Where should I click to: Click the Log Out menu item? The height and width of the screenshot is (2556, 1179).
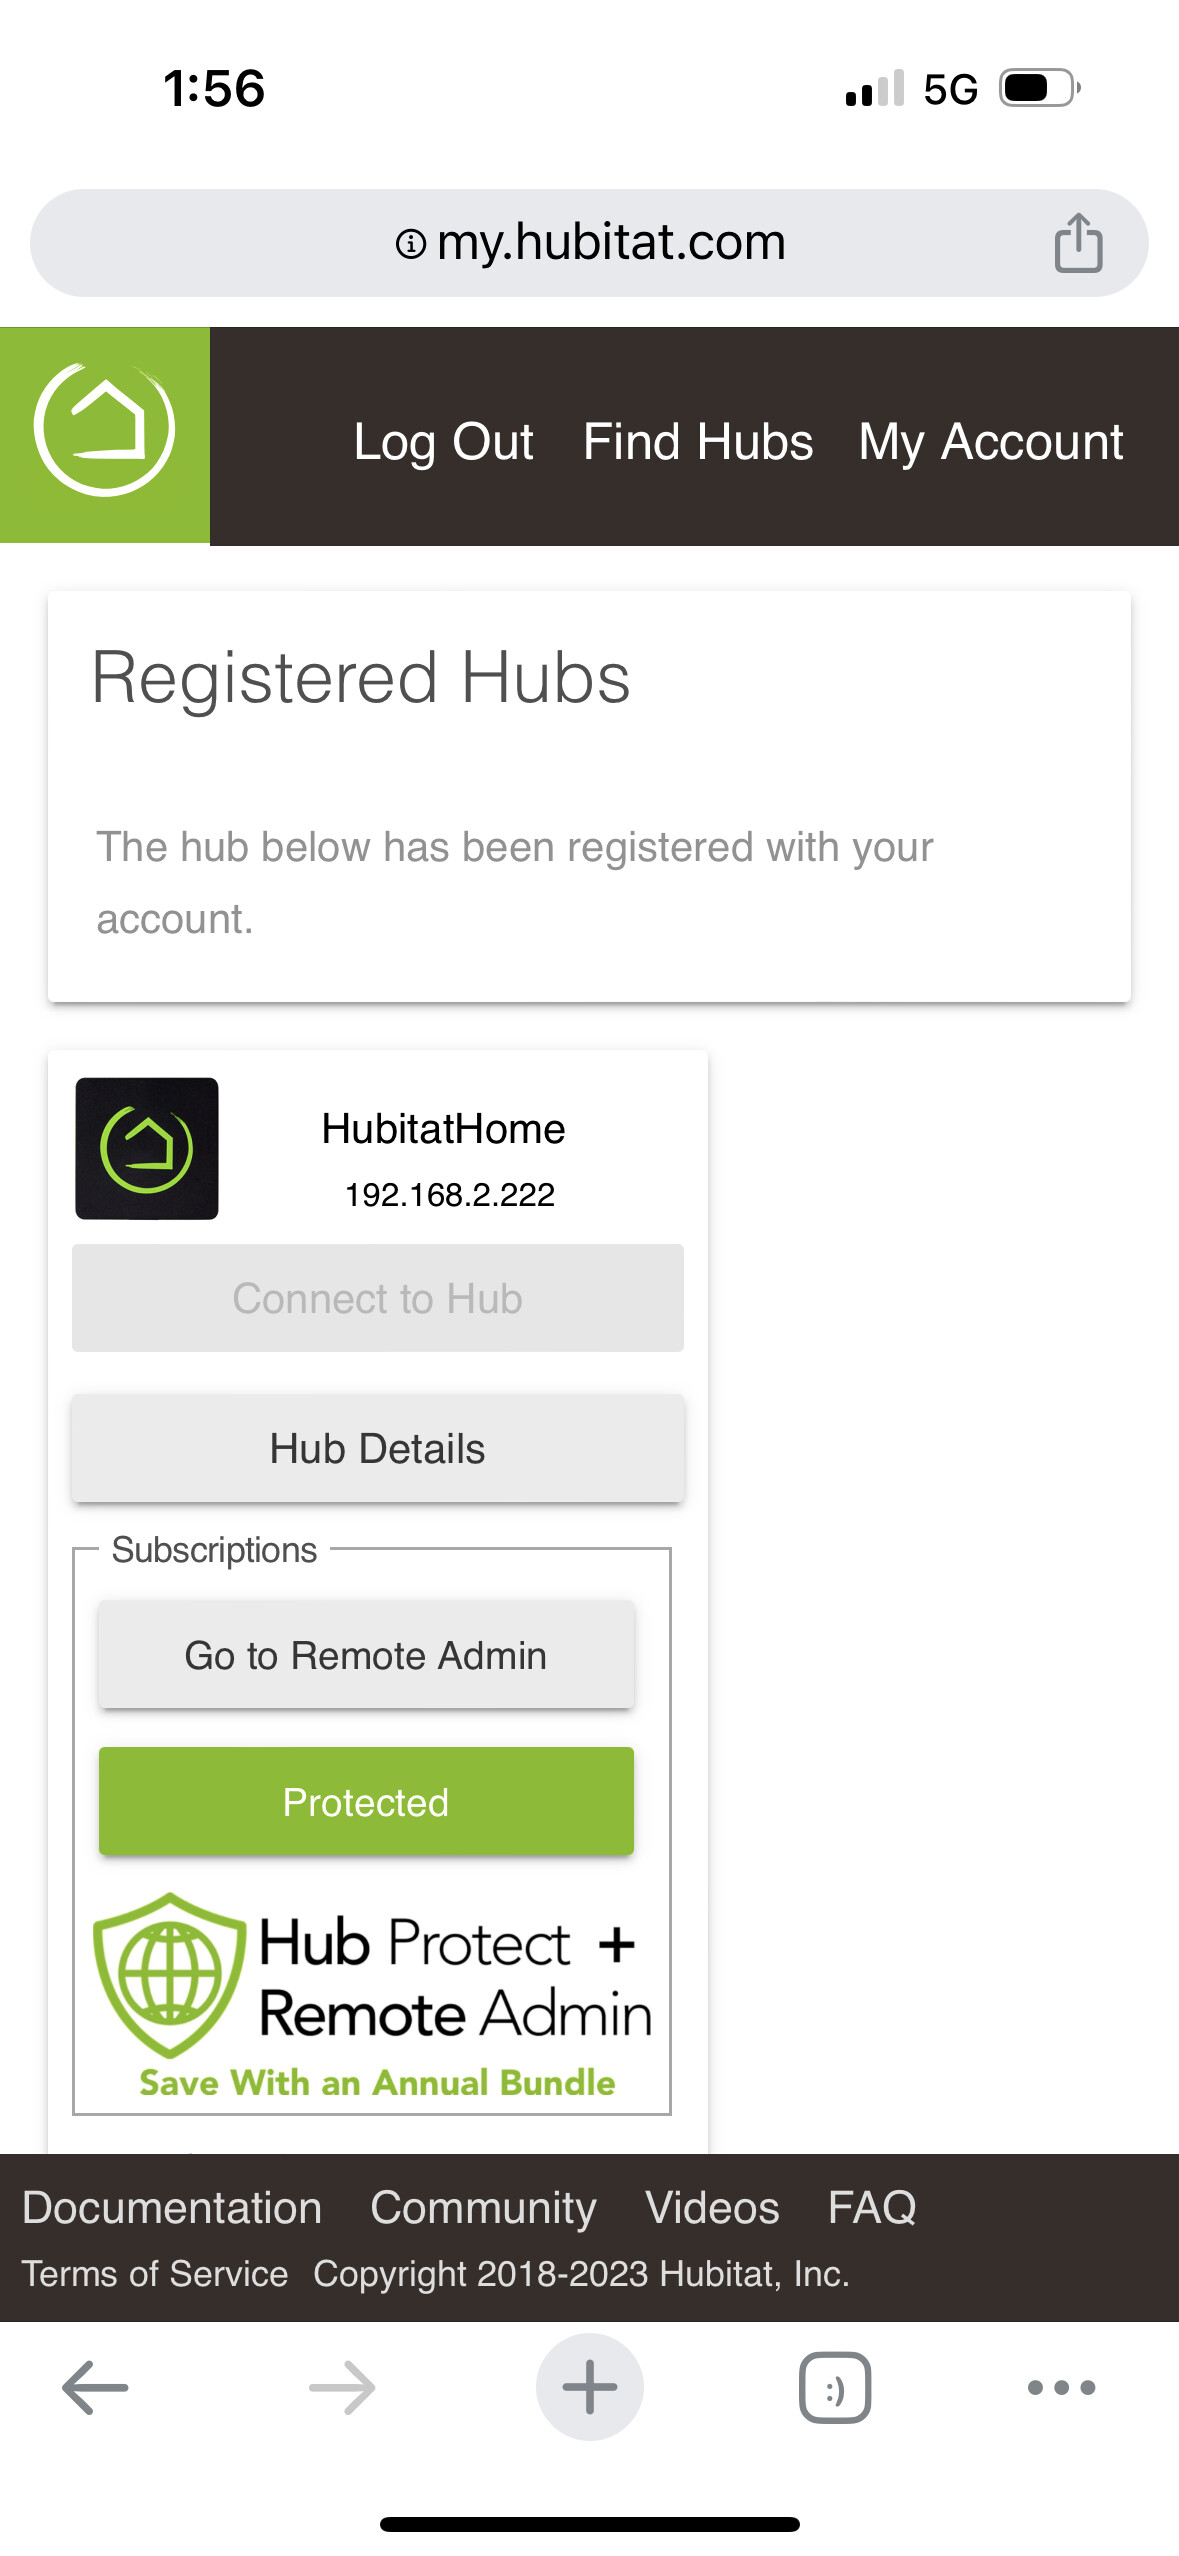(443, 442)
